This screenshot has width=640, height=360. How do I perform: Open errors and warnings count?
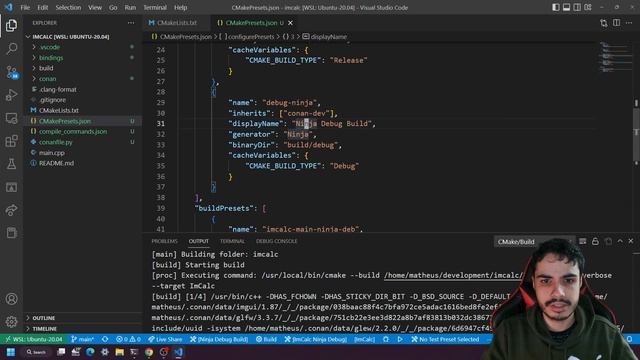(128, 339)
